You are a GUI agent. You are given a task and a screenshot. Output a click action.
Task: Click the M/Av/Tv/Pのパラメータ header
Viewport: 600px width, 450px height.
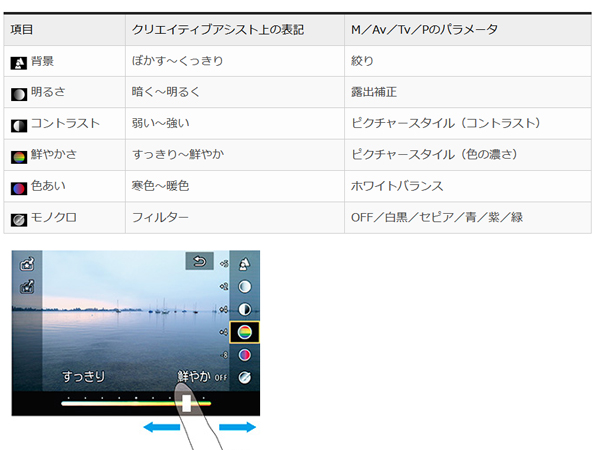[425, 29]
